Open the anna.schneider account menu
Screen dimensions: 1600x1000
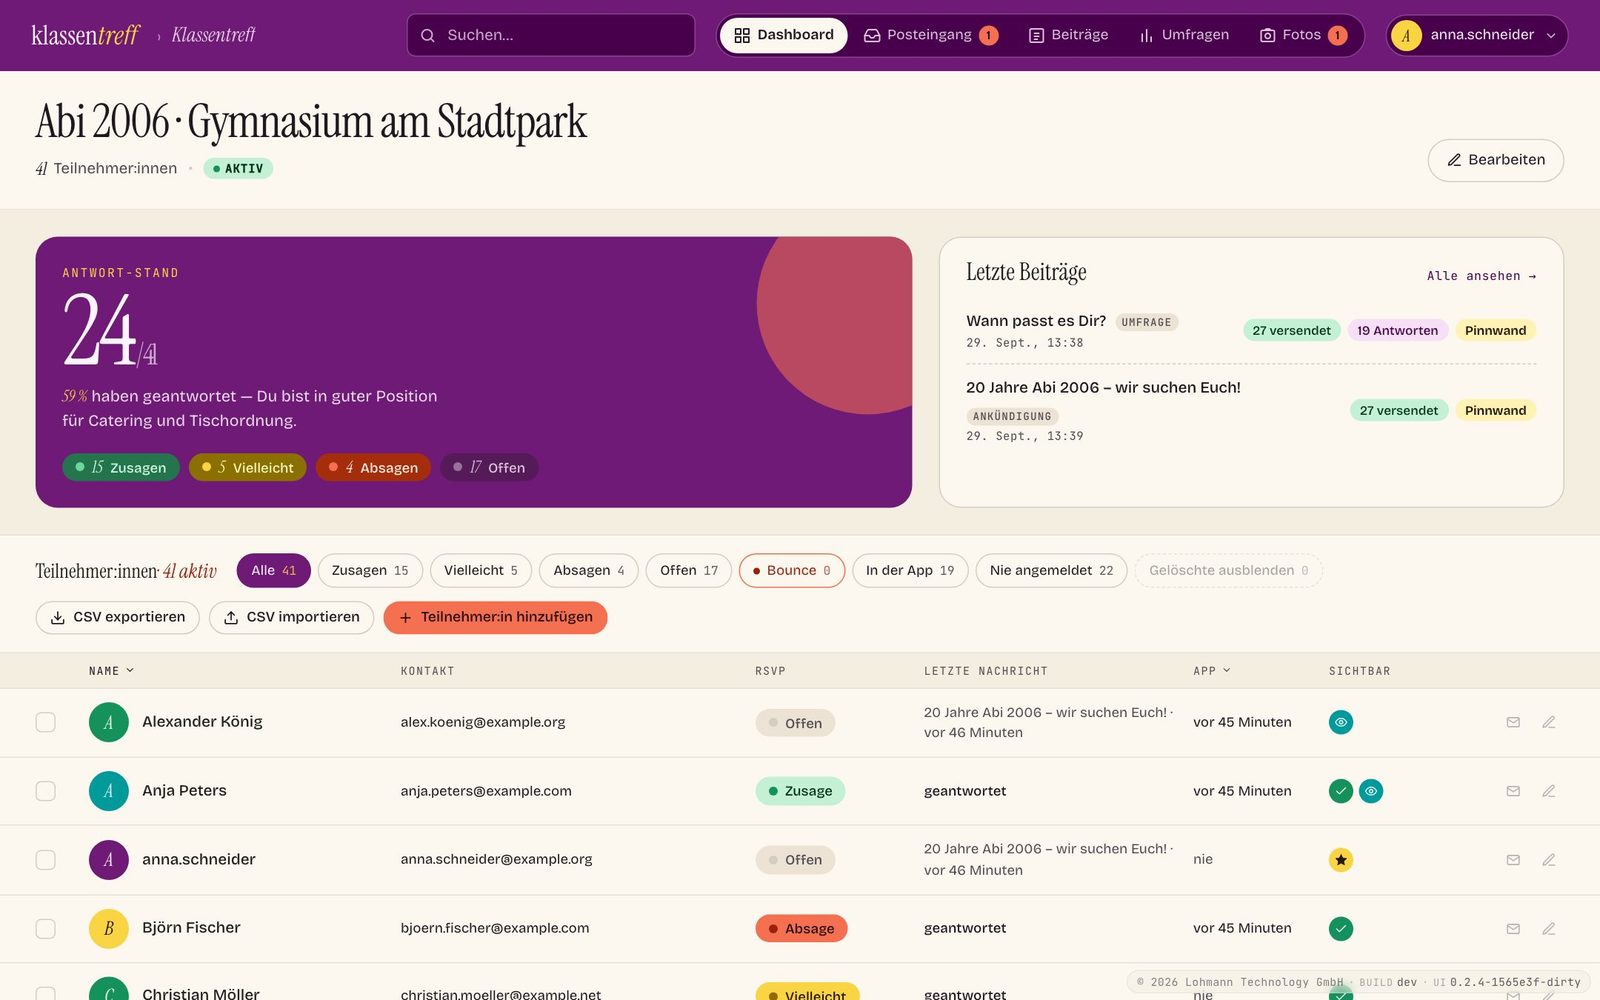pyautogui.click(x=1476, y=35)
